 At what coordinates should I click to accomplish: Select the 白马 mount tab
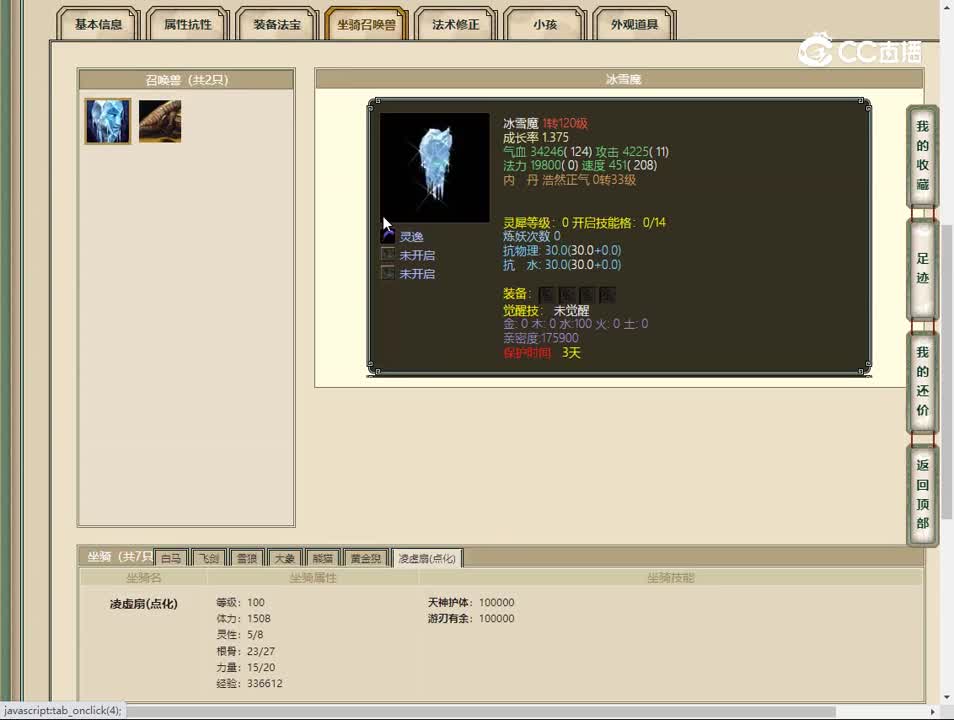click(x=171, y=558)
